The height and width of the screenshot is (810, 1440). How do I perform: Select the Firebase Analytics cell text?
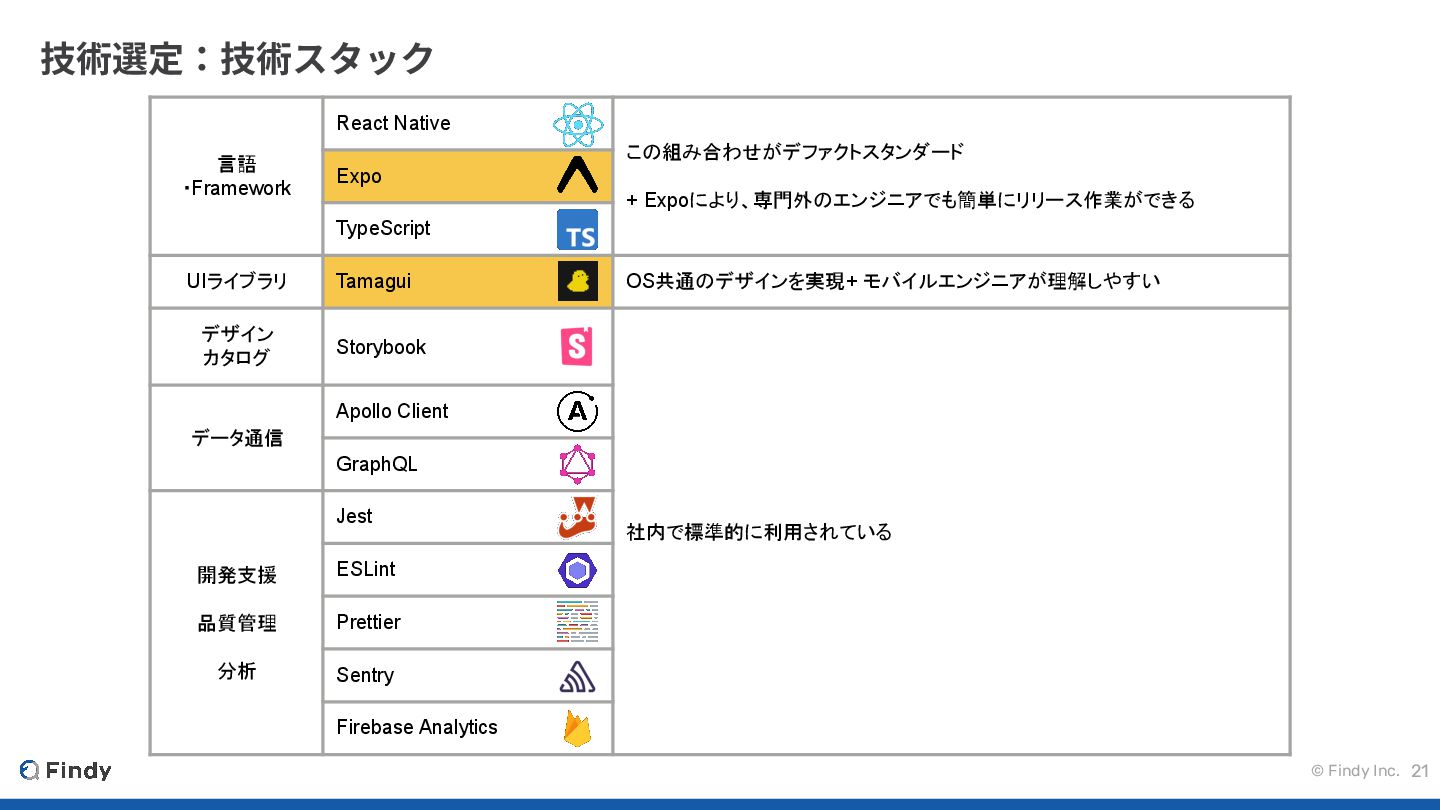pos(417,727)
